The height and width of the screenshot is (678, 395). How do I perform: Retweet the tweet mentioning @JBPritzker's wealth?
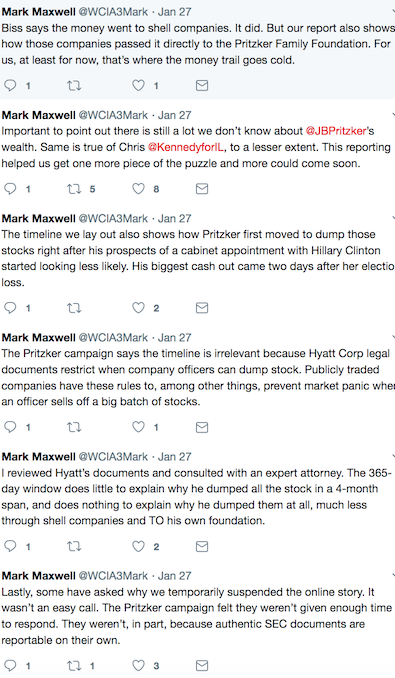pos(74,189)
